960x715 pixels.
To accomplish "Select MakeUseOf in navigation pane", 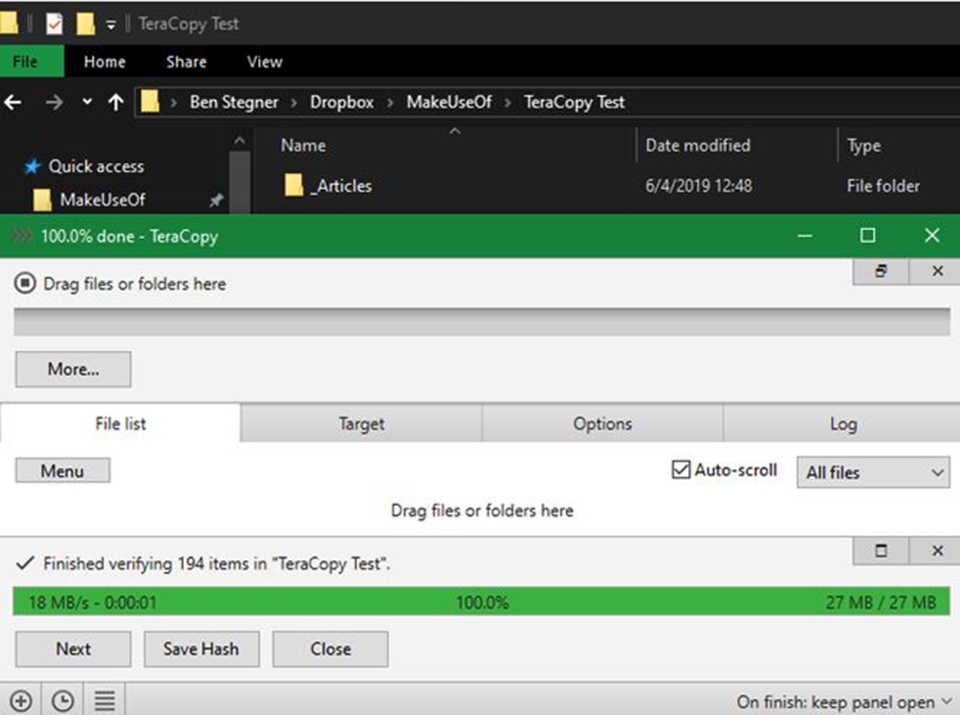I will pos(102,200).
